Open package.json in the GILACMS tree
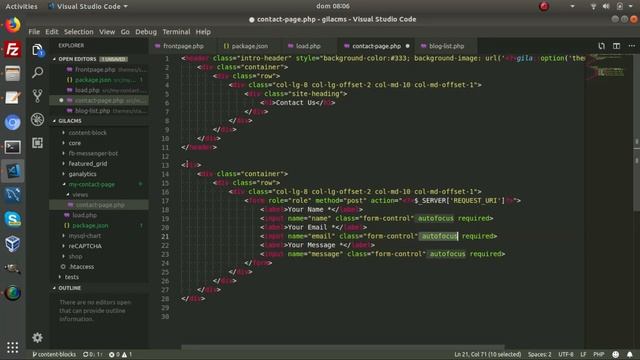Image resolution: width=640 pixels, height=360 pixels. (90, 226)
